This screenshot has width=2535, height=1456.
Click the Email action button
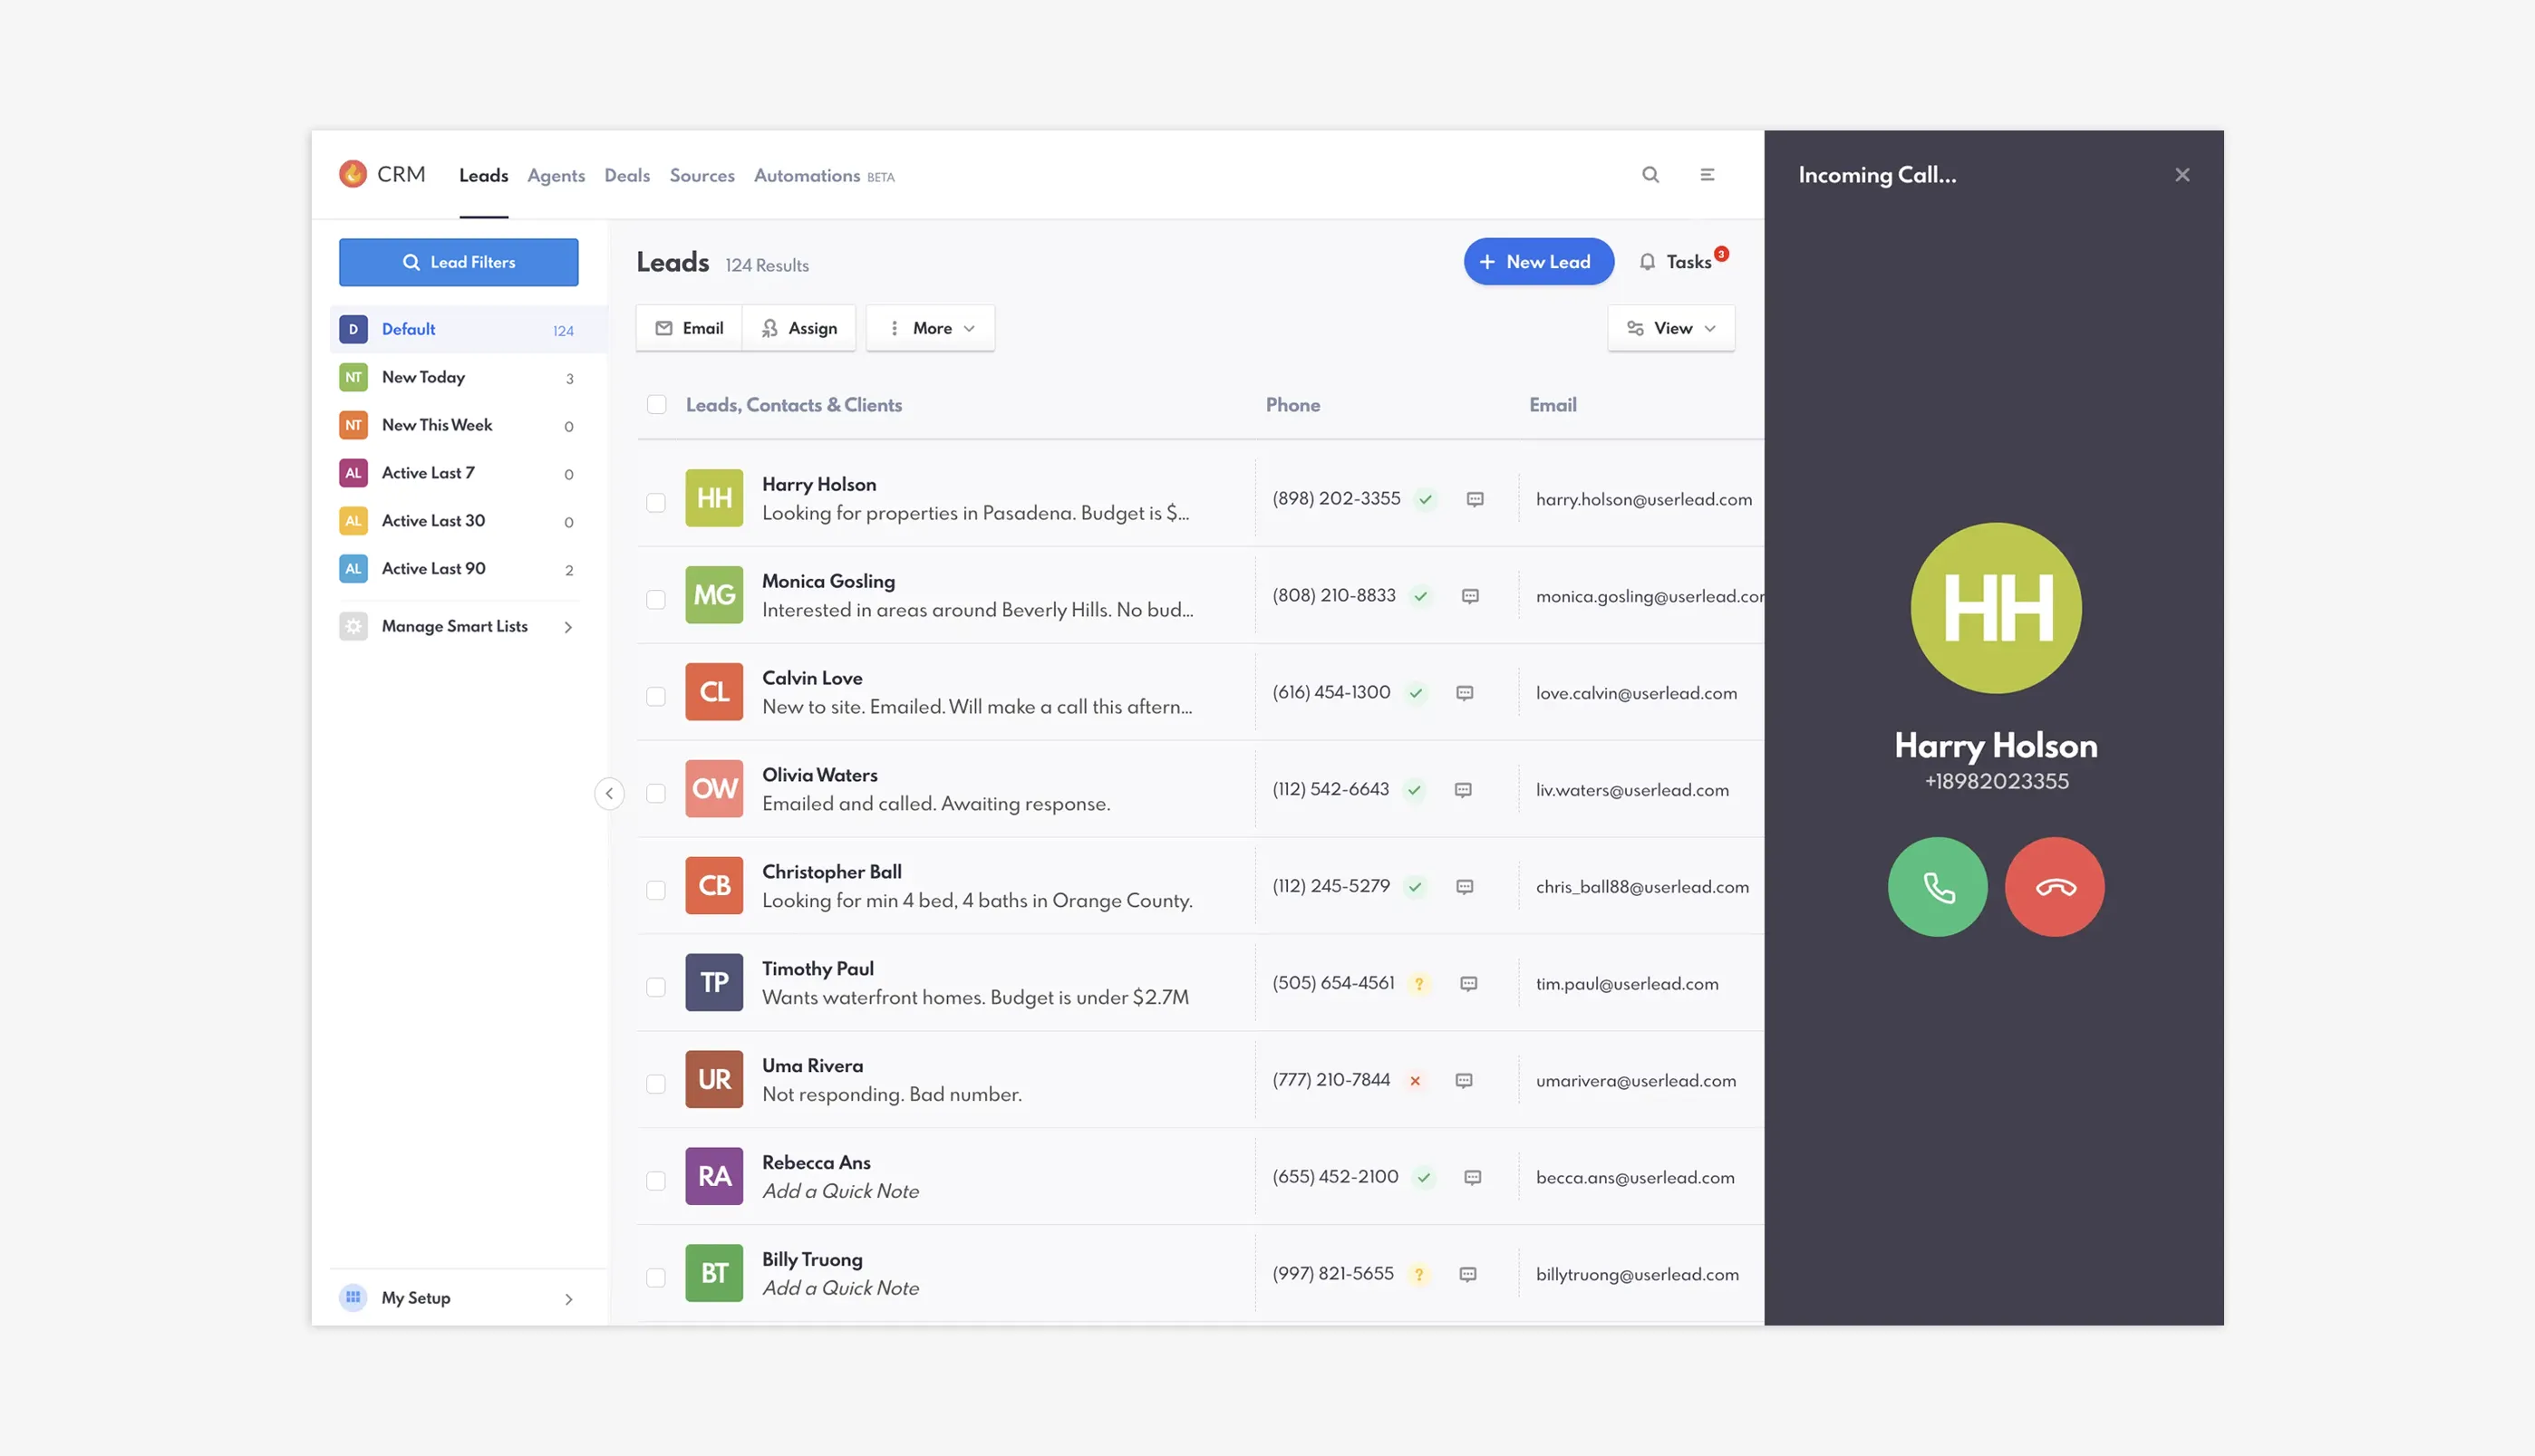[x=689, y=328]
